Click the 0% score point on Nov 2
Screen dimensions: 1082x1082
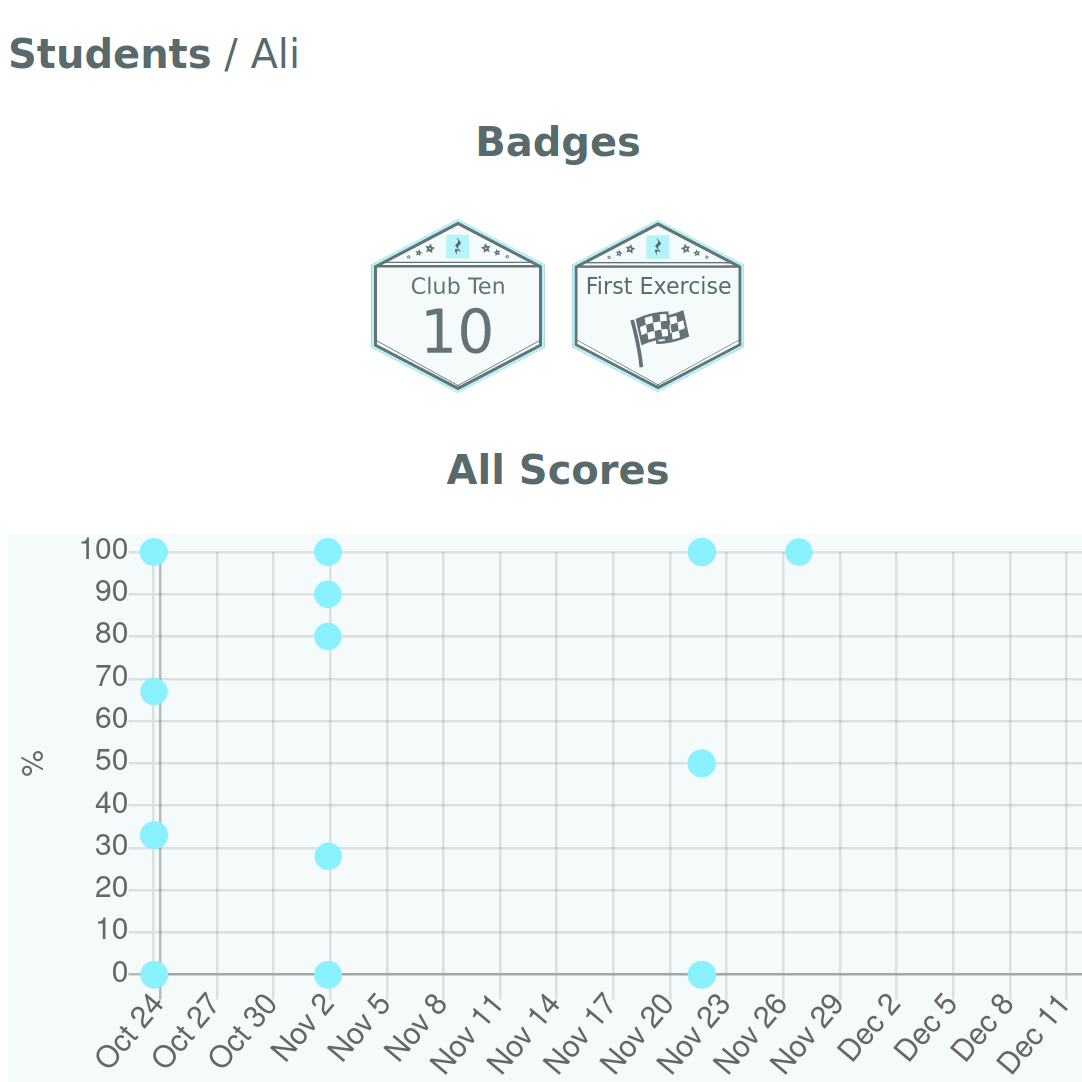tap(328, 973)
